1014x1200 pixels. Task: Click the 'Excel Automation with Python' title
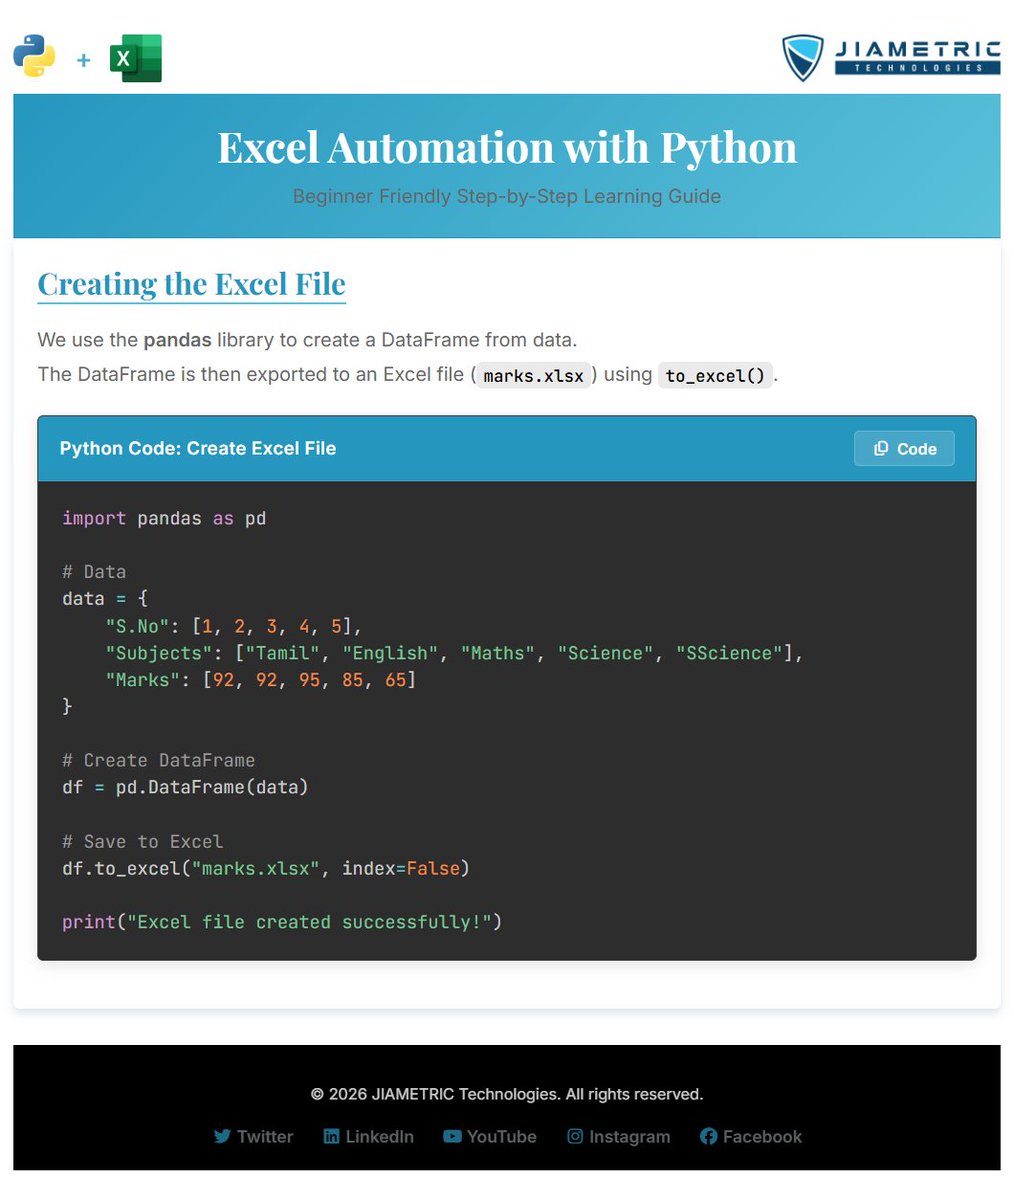click(507, 148)
